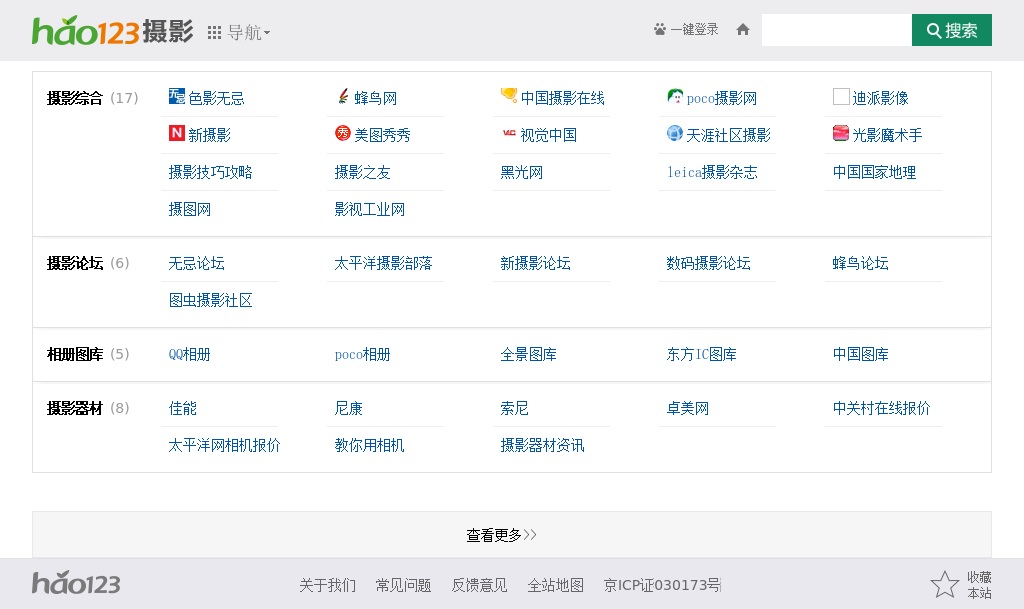The height and width of the screenshot is (609, 1024).
Task: Click the hao123 摄影 logo
Action: (112, 31)
